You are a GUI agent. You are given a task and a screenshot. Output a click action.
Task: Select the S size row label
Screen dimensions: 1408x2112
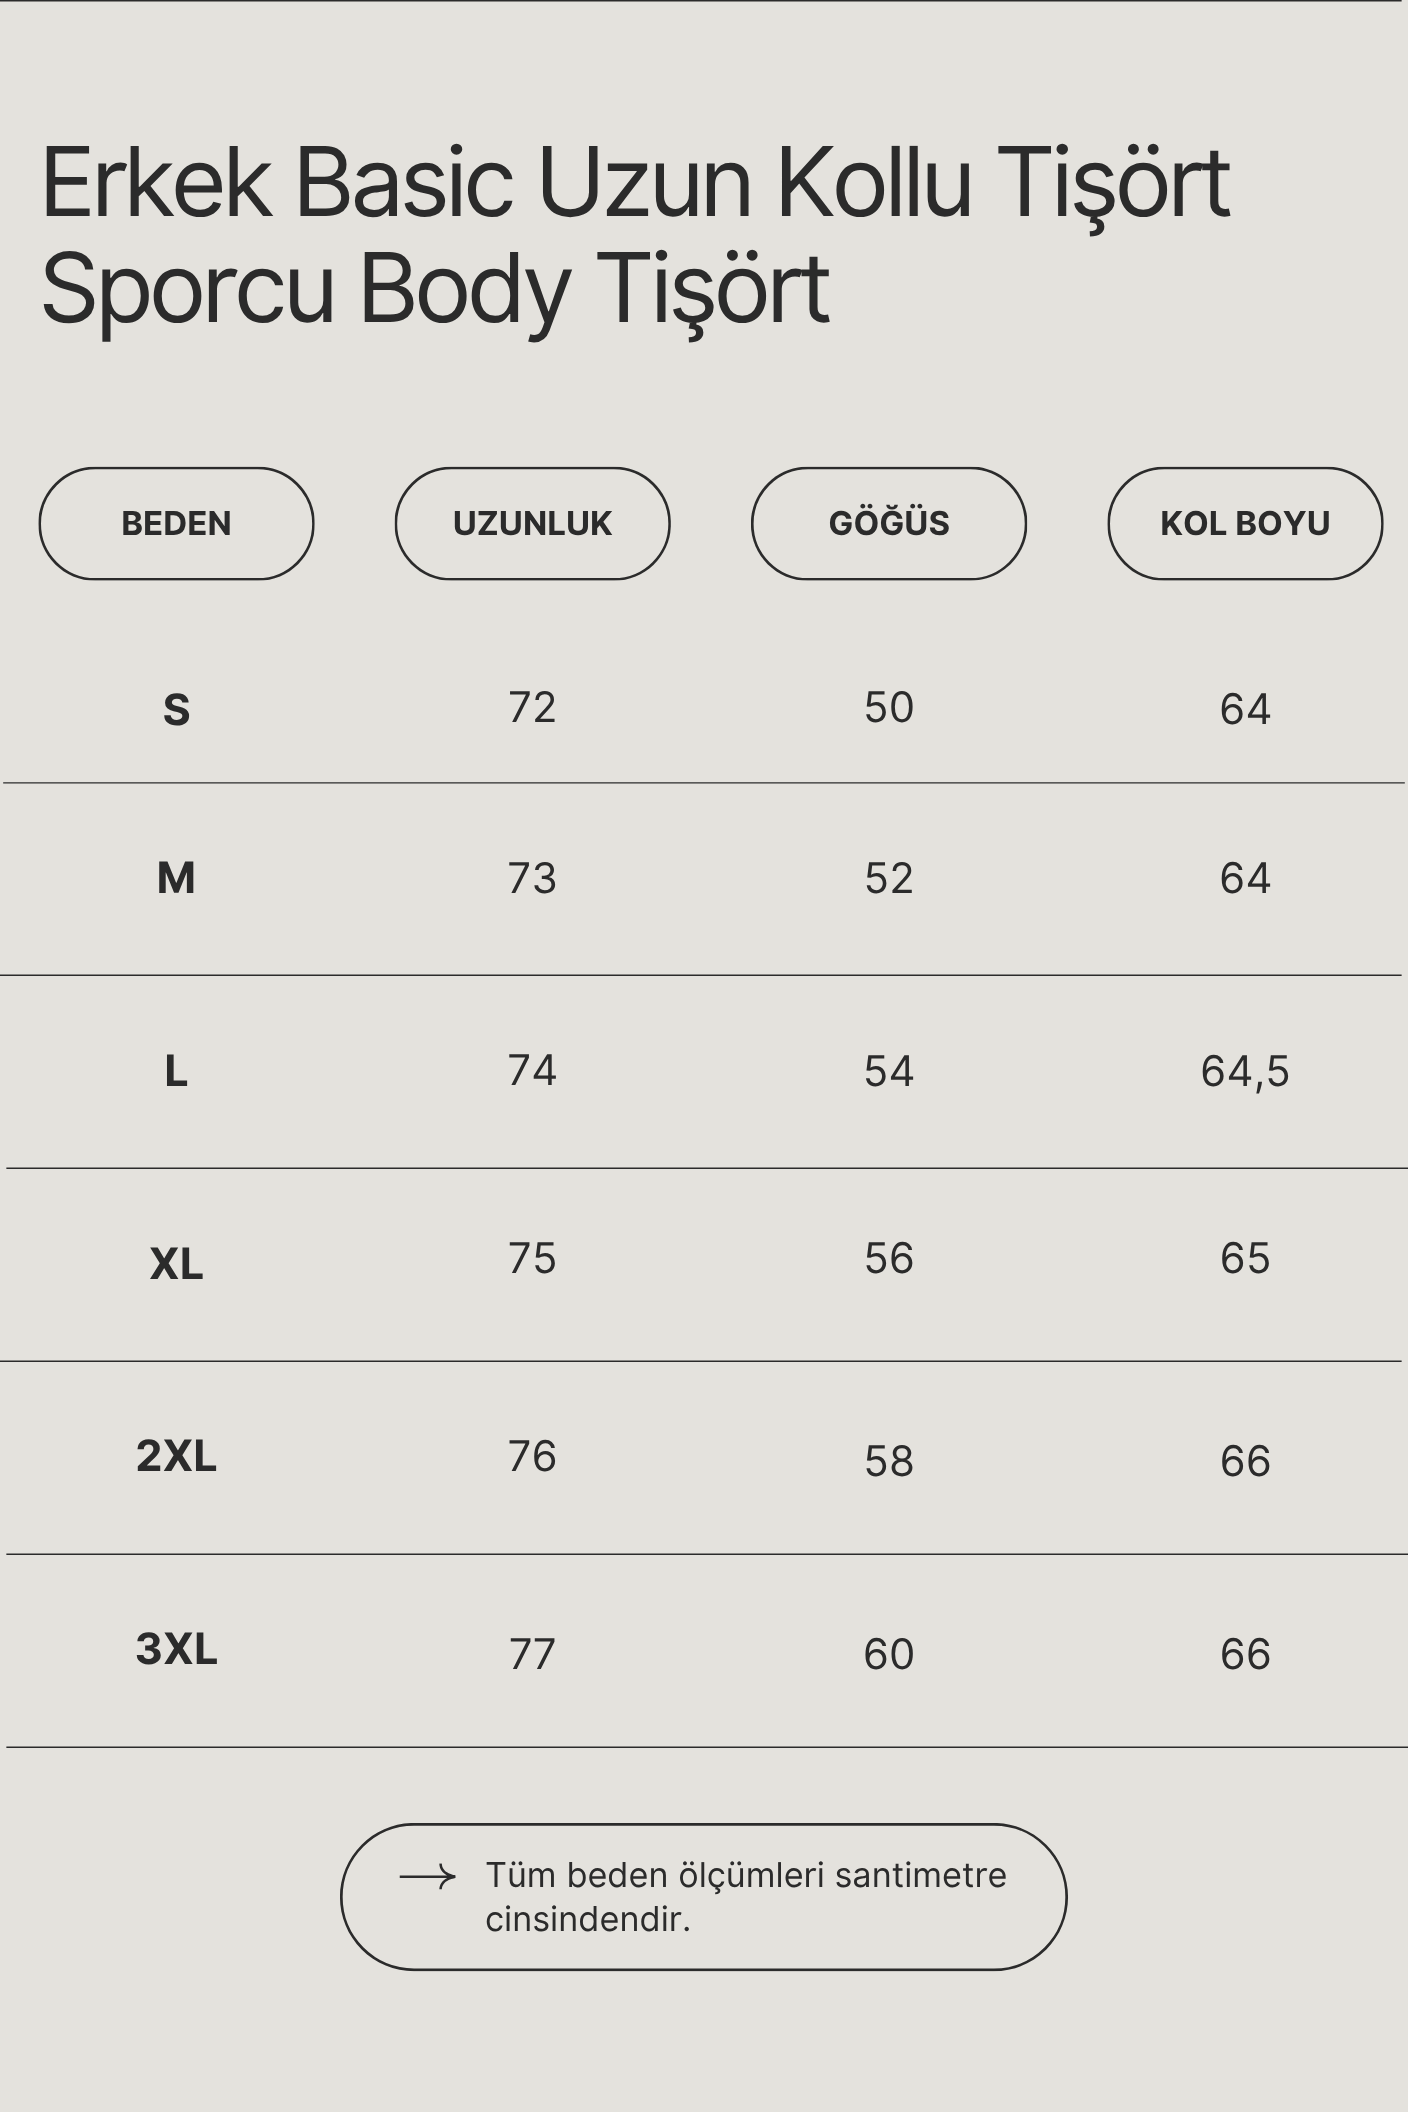[176, 710]
